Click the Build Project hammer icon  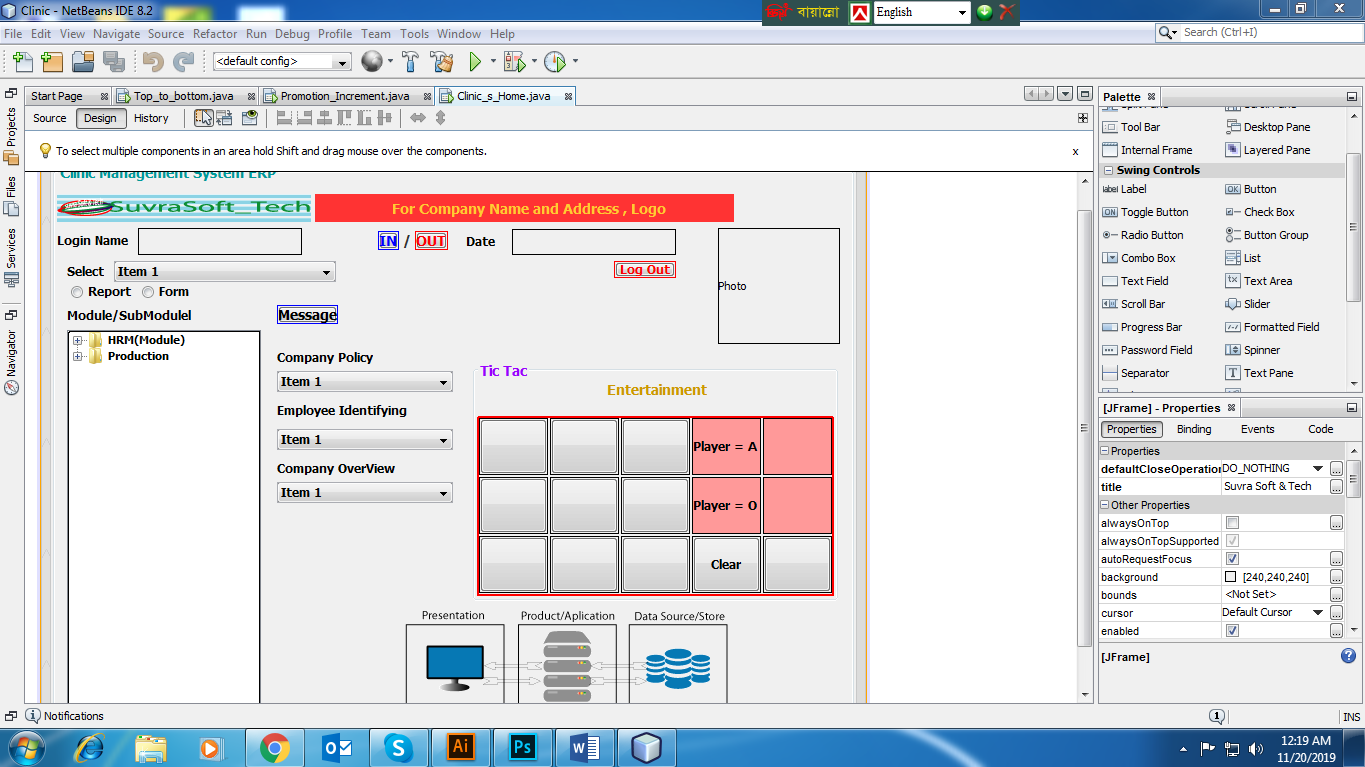[x=410, y=62]
